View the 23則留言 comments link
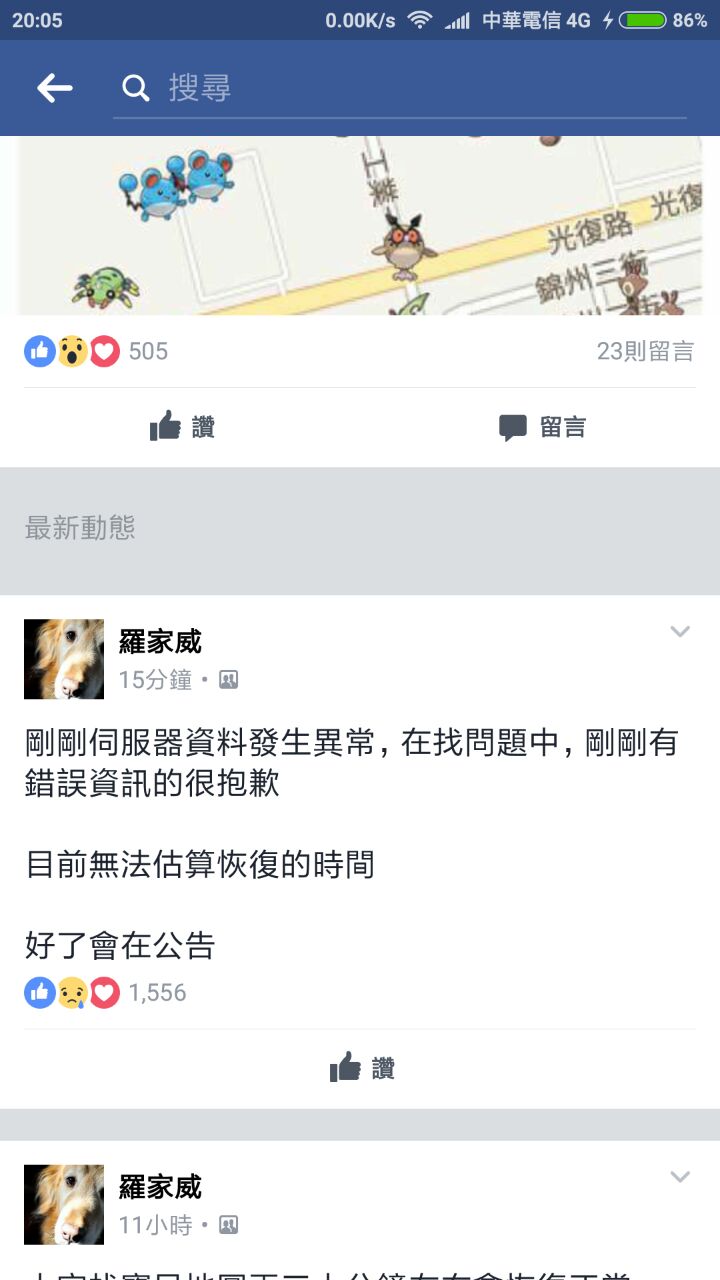This screenshot has height=1280, width=720. tap(645, 351)
